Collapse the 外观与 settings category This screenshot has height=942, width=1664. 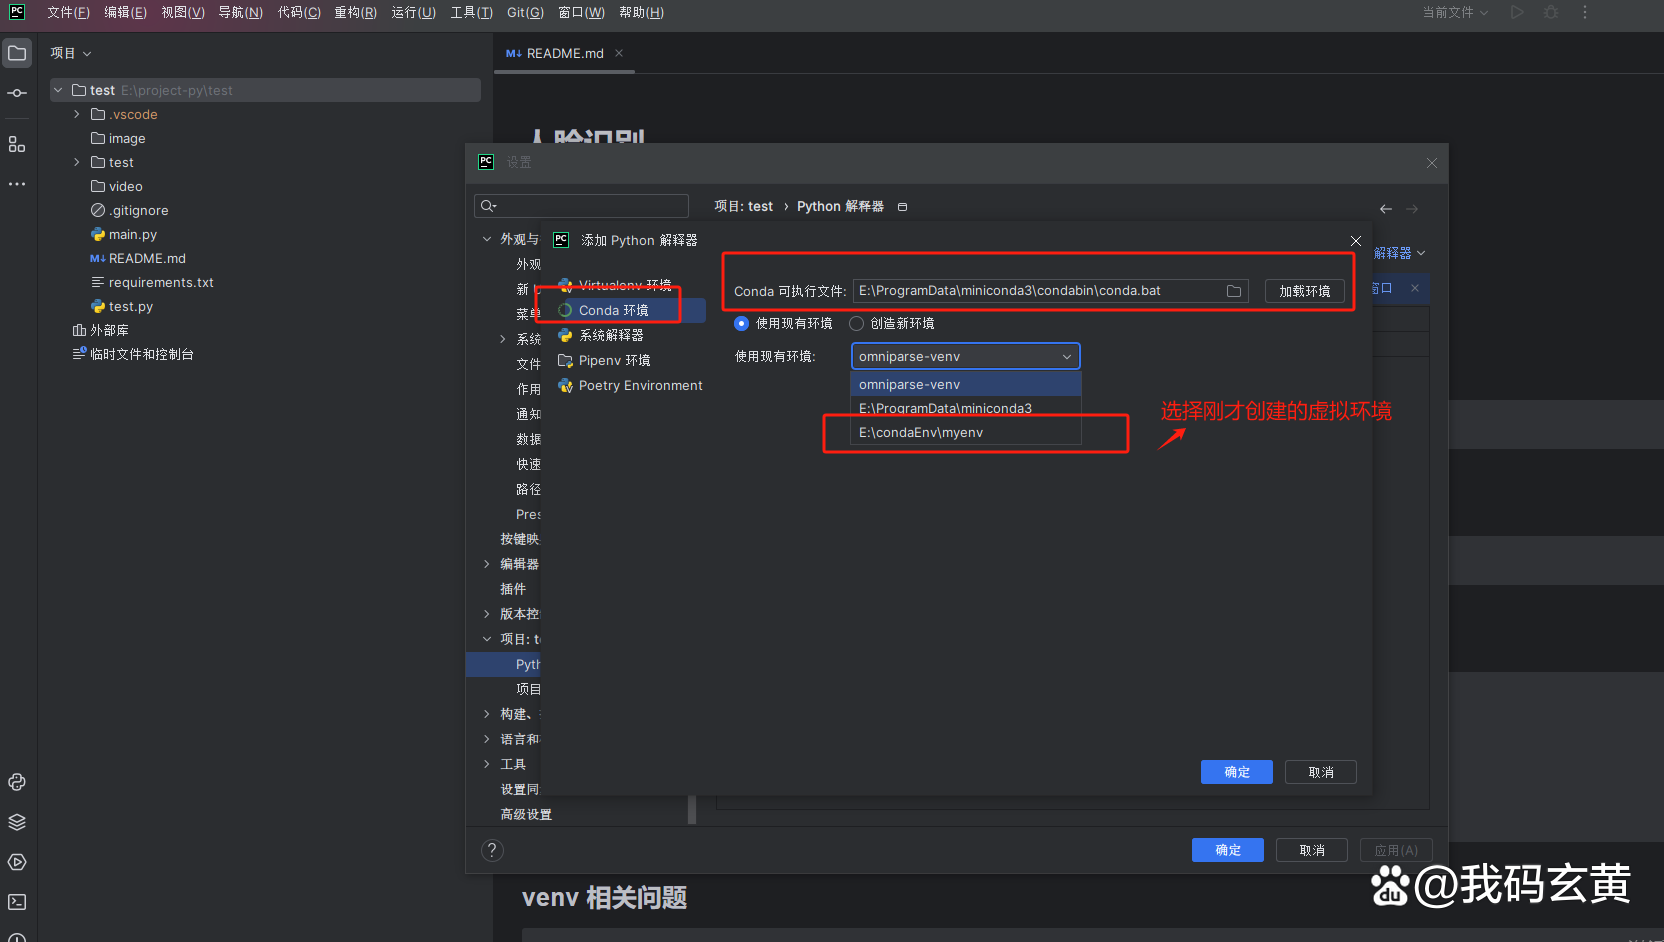coord(487,239)
